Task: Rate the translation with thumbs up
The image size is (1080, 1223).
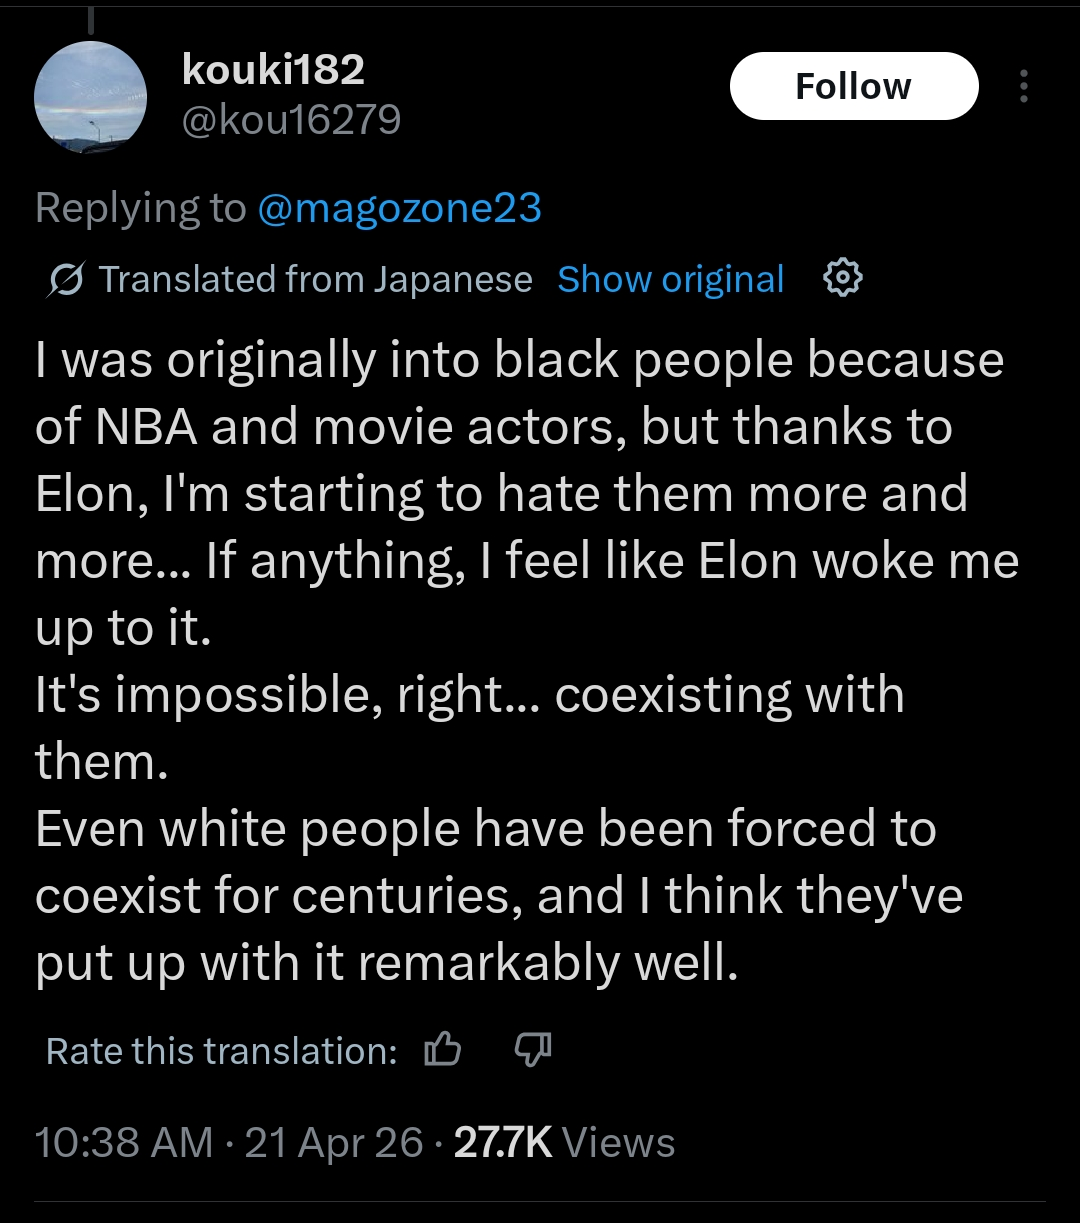Action: click(x=443, y=1050)
